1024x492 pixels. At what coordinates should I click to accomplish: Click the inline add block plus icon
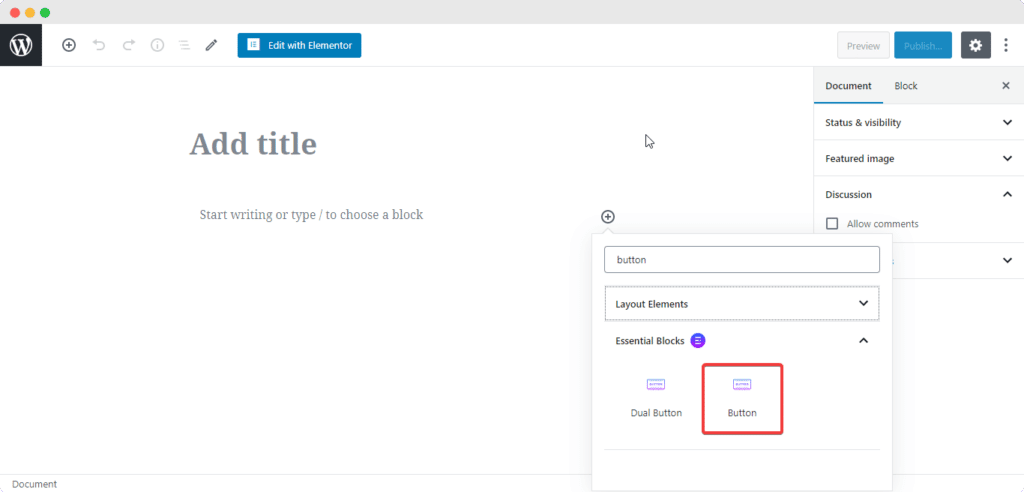(x=608, y=217)
